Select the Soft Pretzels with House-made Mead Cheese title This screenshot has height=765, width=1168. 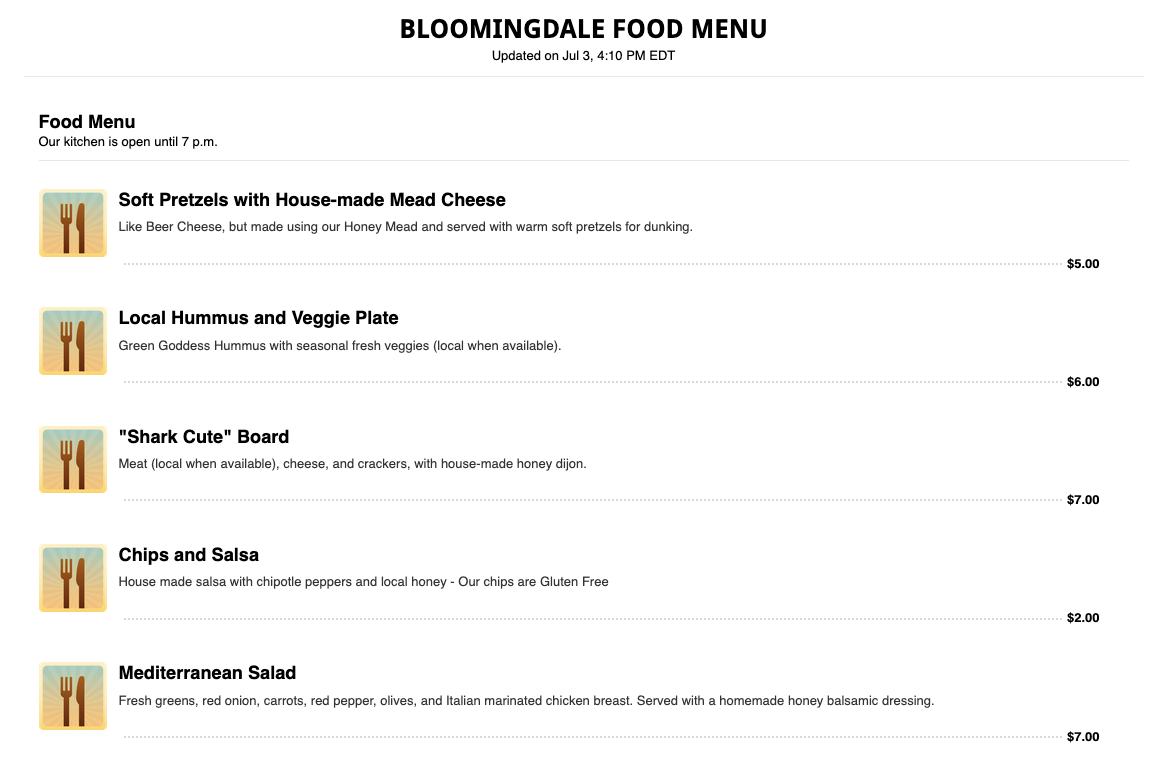[312, 200]
